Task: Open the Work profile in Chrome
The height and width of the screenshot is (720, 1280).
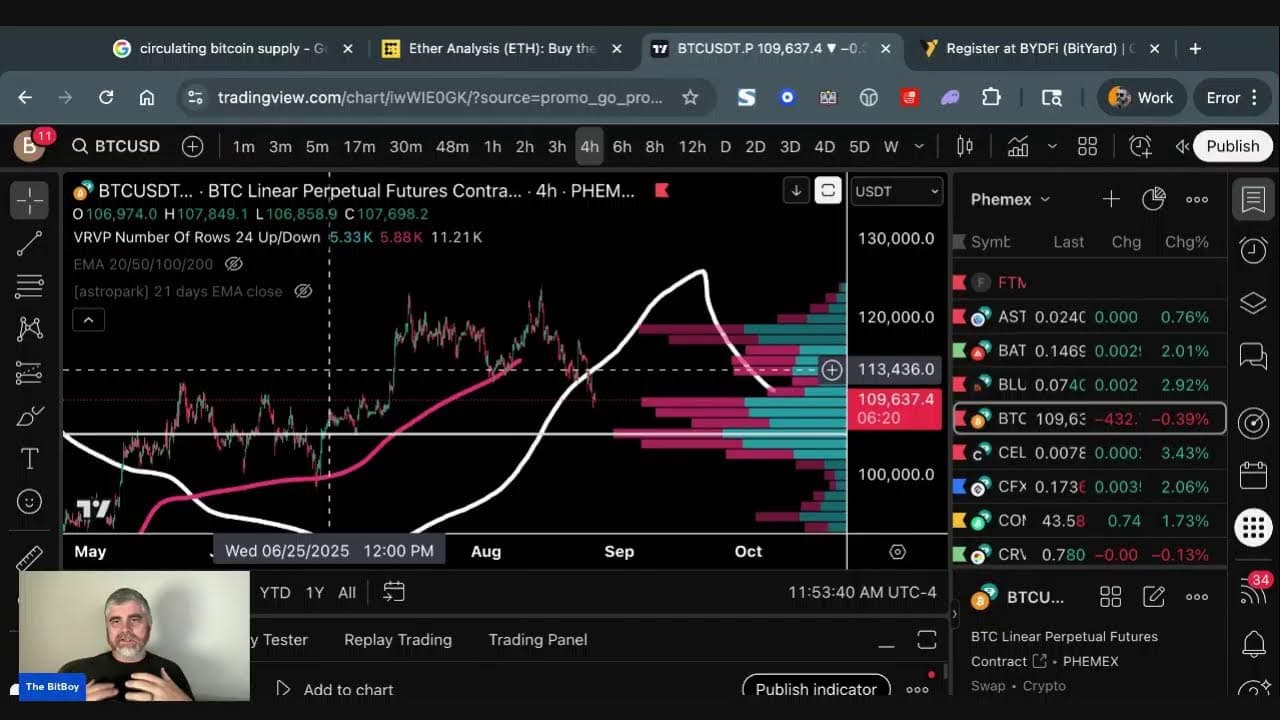Action: pyautogui.click(x=1142, y=97)
